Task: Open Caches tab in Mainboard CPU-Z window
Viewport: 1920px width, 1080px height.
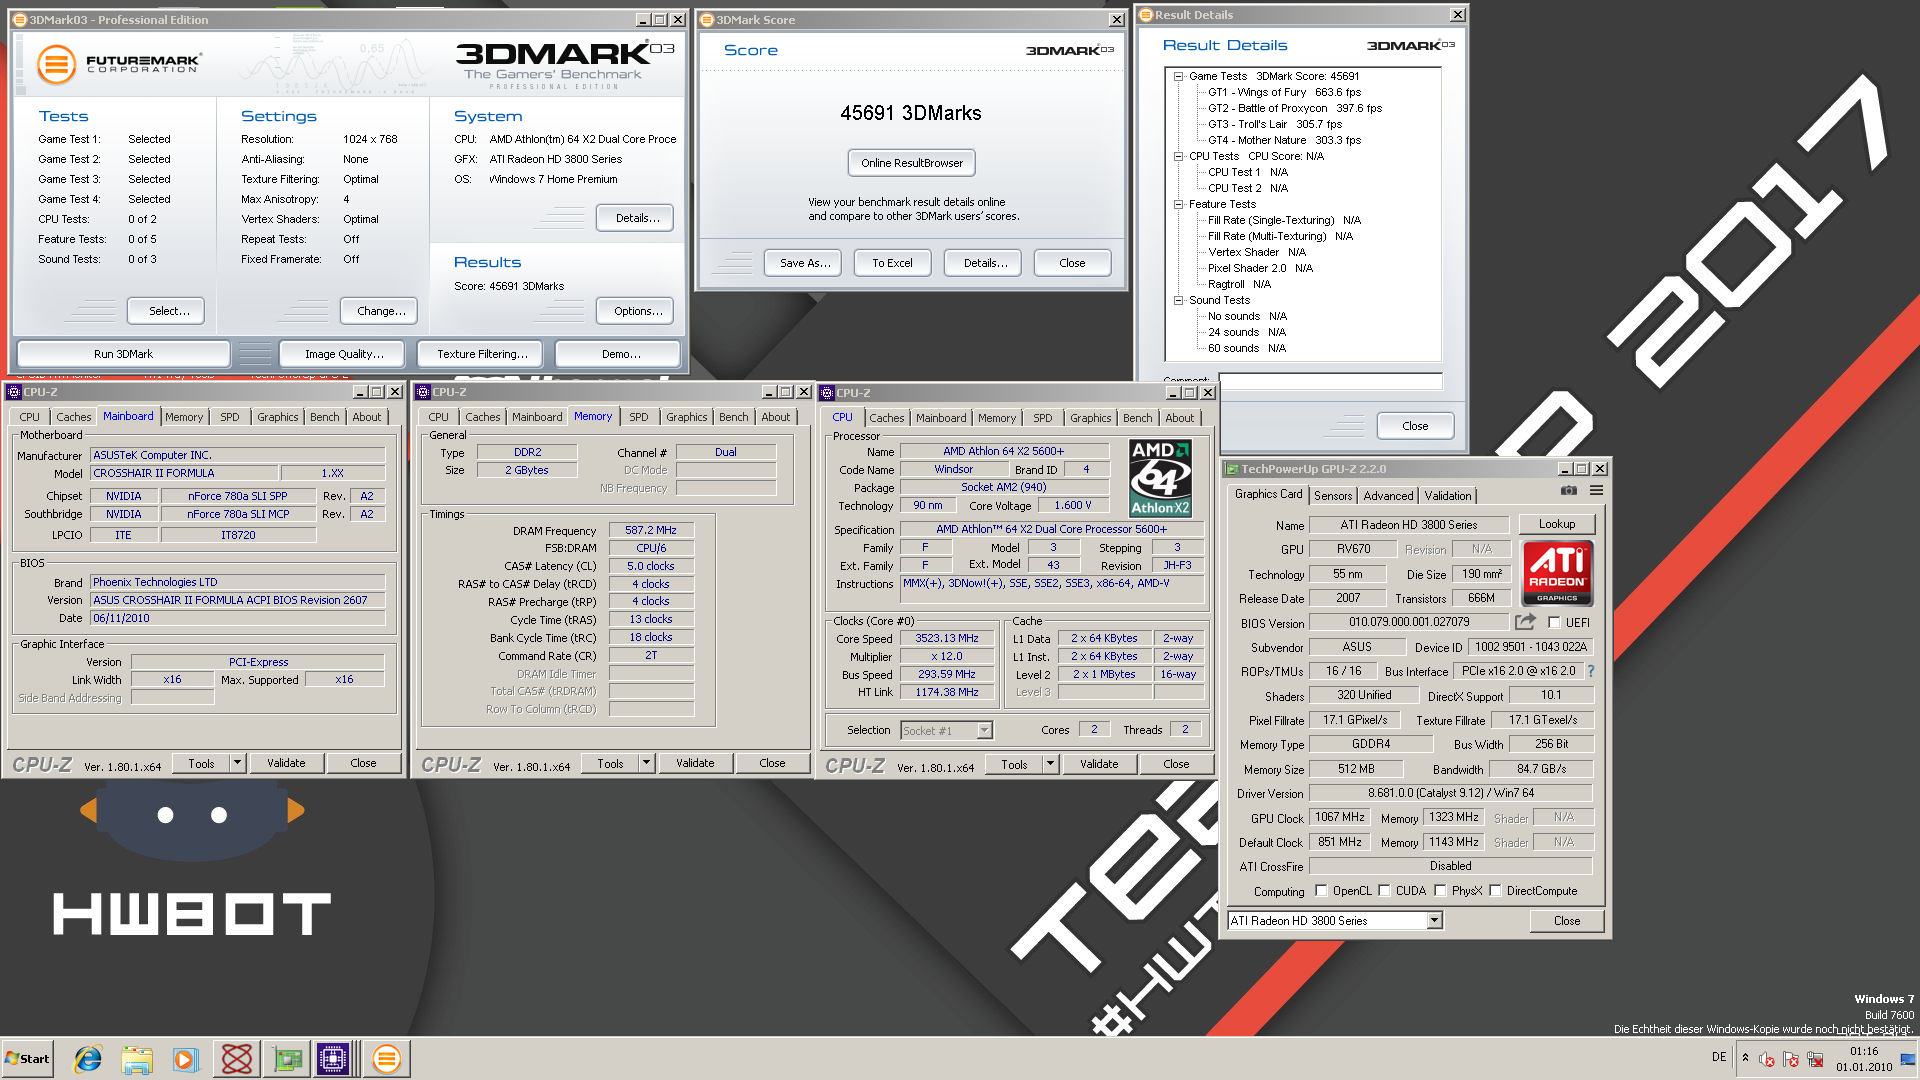Action: [x=74, y=418]
